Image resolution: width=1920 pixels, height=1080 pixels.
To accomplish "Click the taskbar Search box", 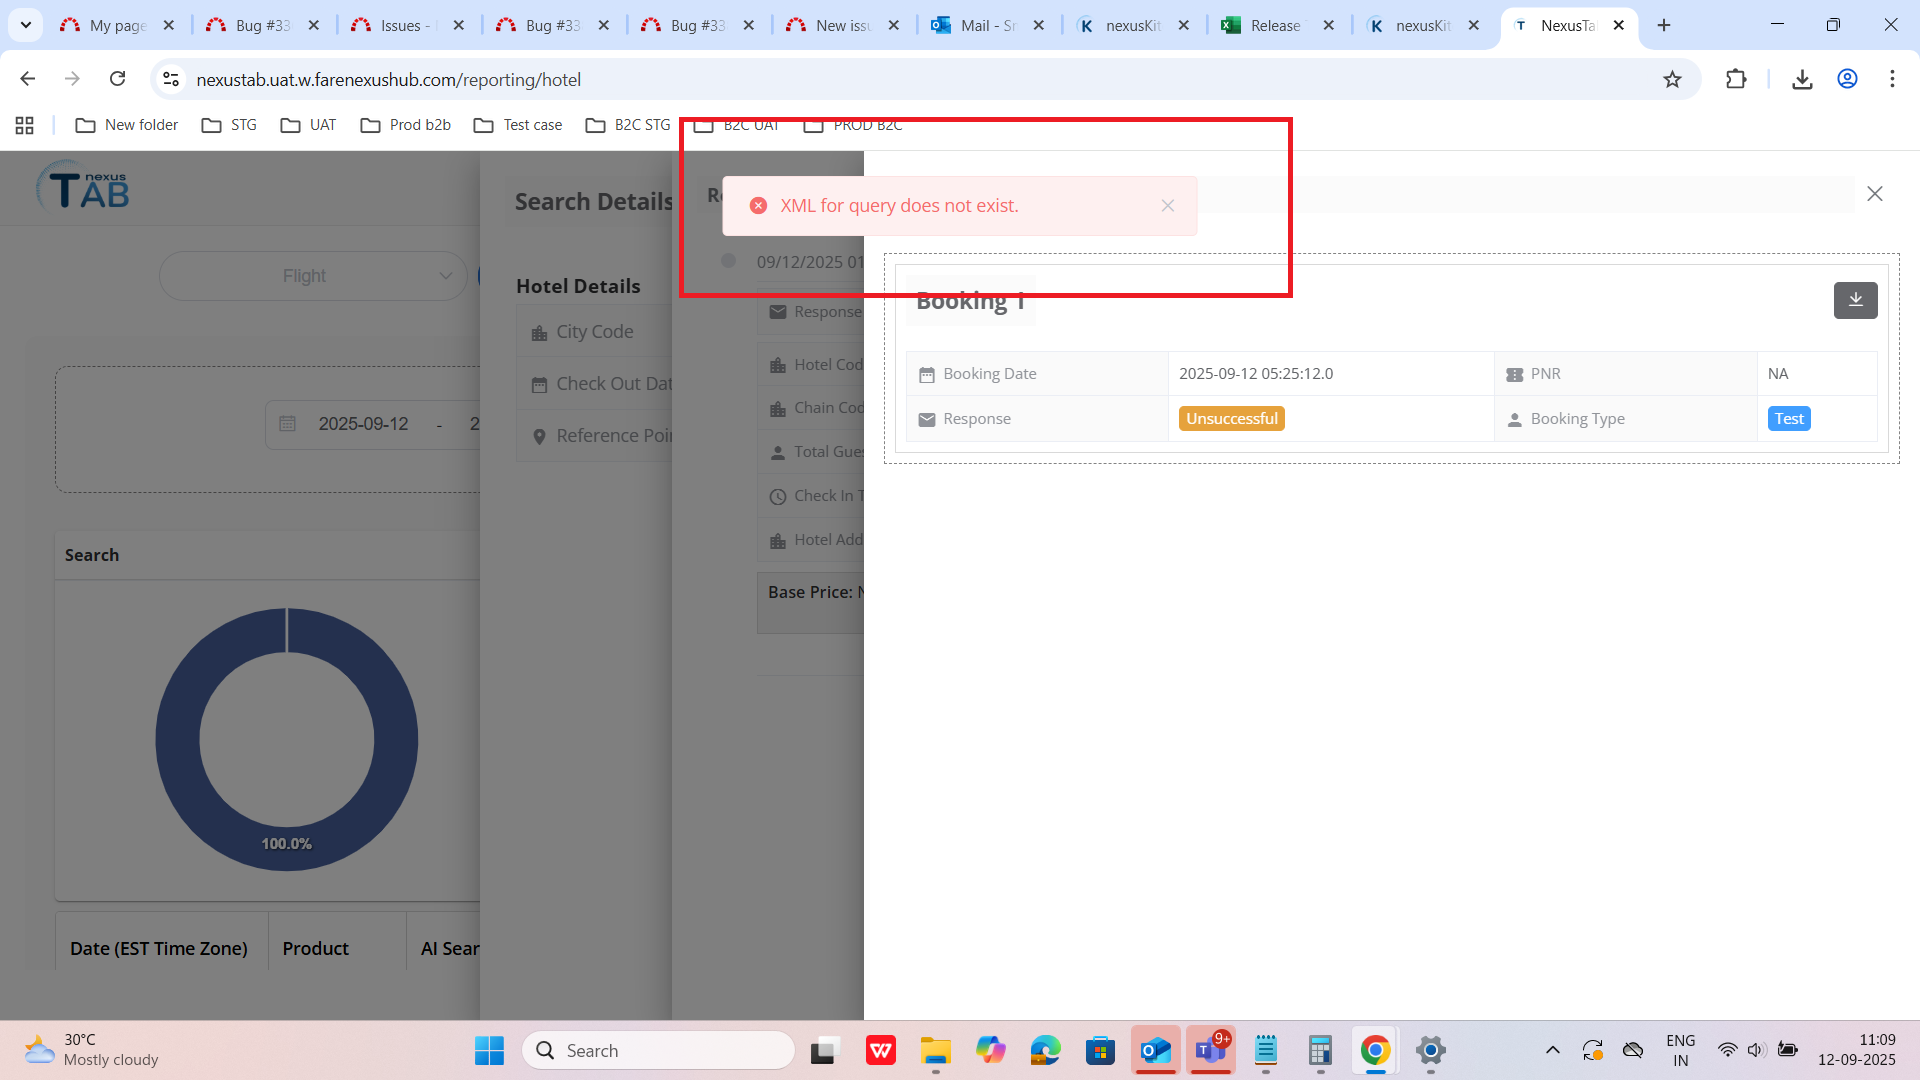I will coord(658,1050).
